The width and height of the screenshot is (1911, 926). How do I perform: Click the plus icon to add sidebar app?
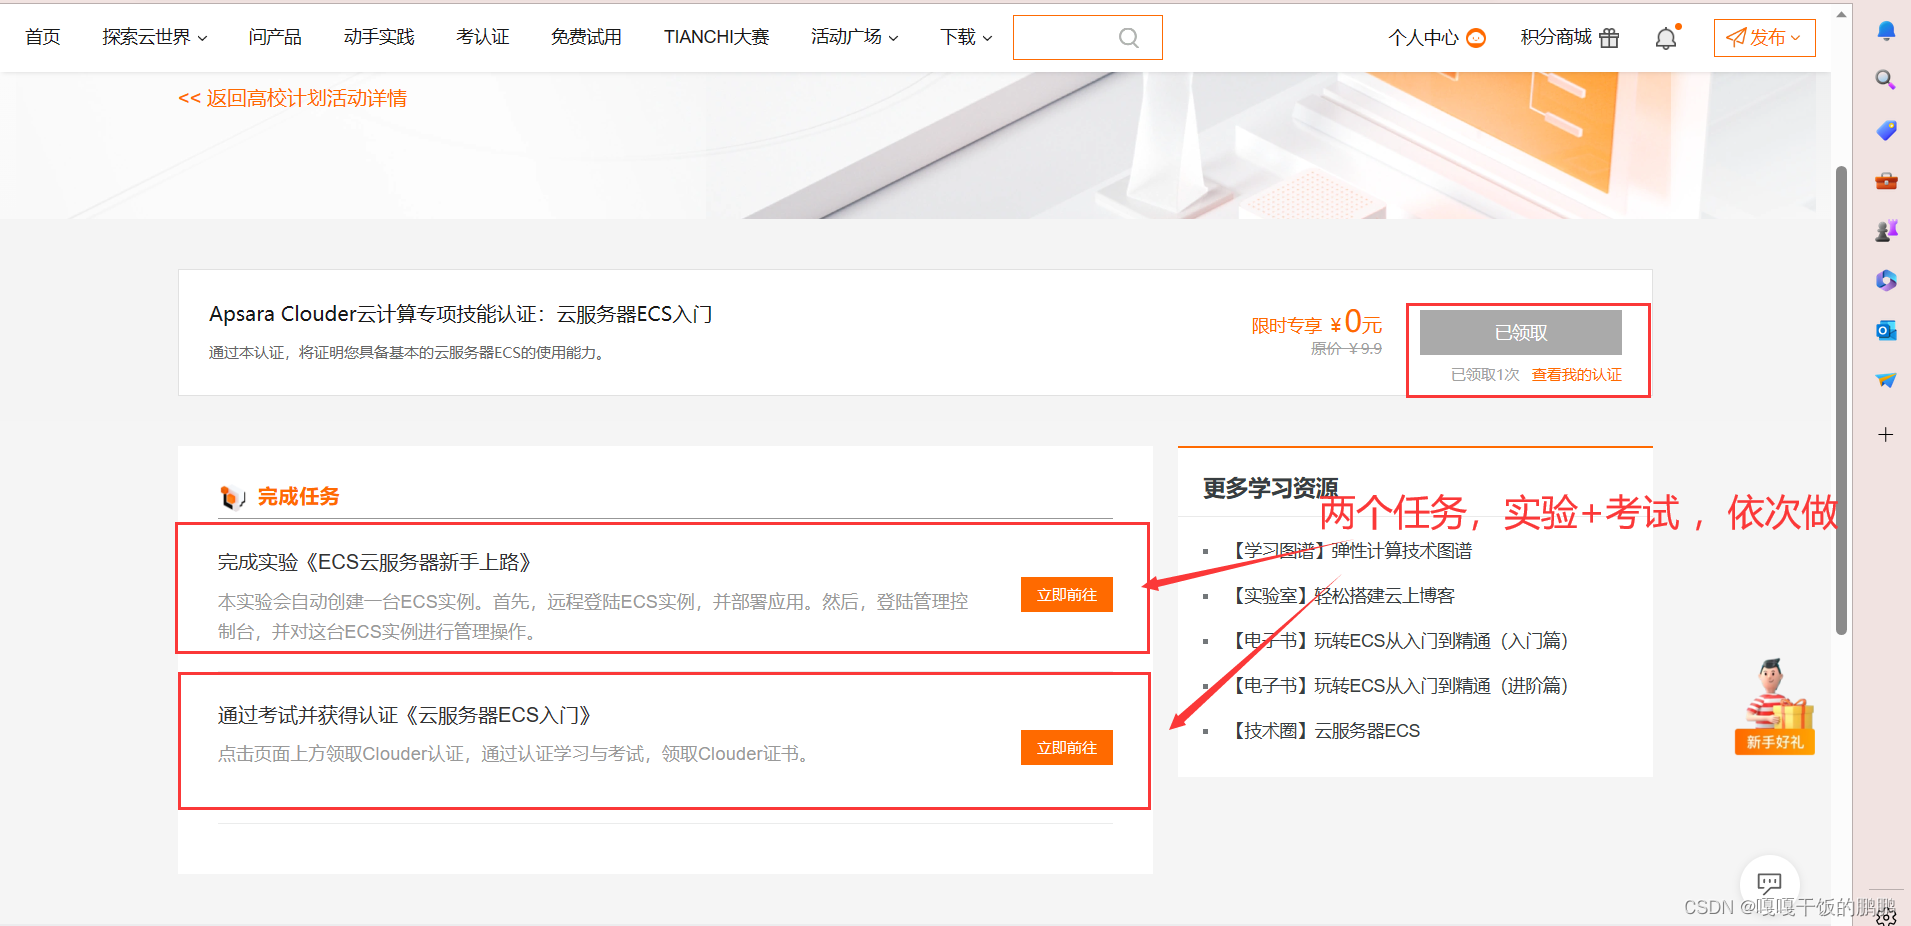(1886, 435)
